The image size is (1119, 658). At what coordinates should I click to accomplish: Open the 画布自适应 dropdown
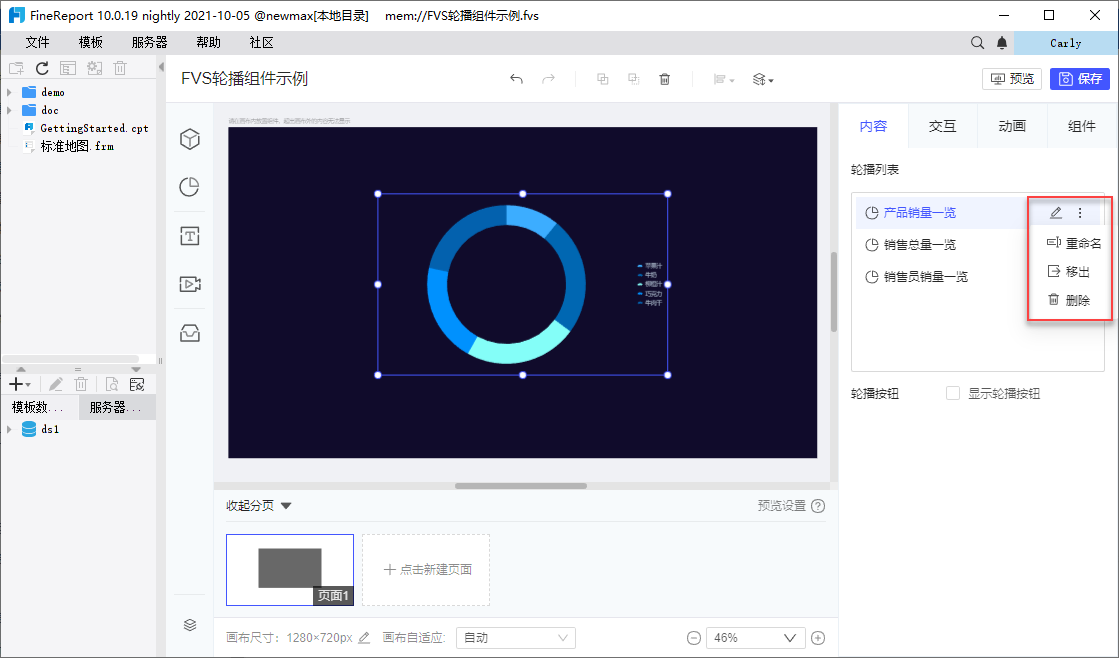[x=516, y=638]
